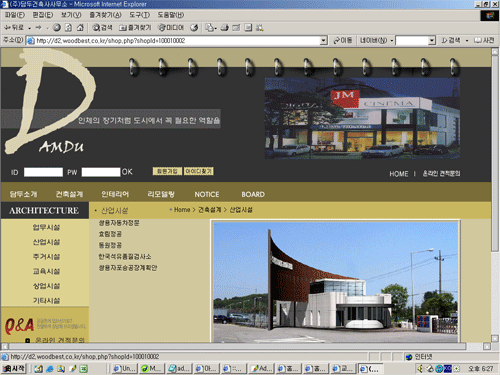Refresh the page using toolbar icon
The image size is (500, 375).
click(x=68, y=28)
